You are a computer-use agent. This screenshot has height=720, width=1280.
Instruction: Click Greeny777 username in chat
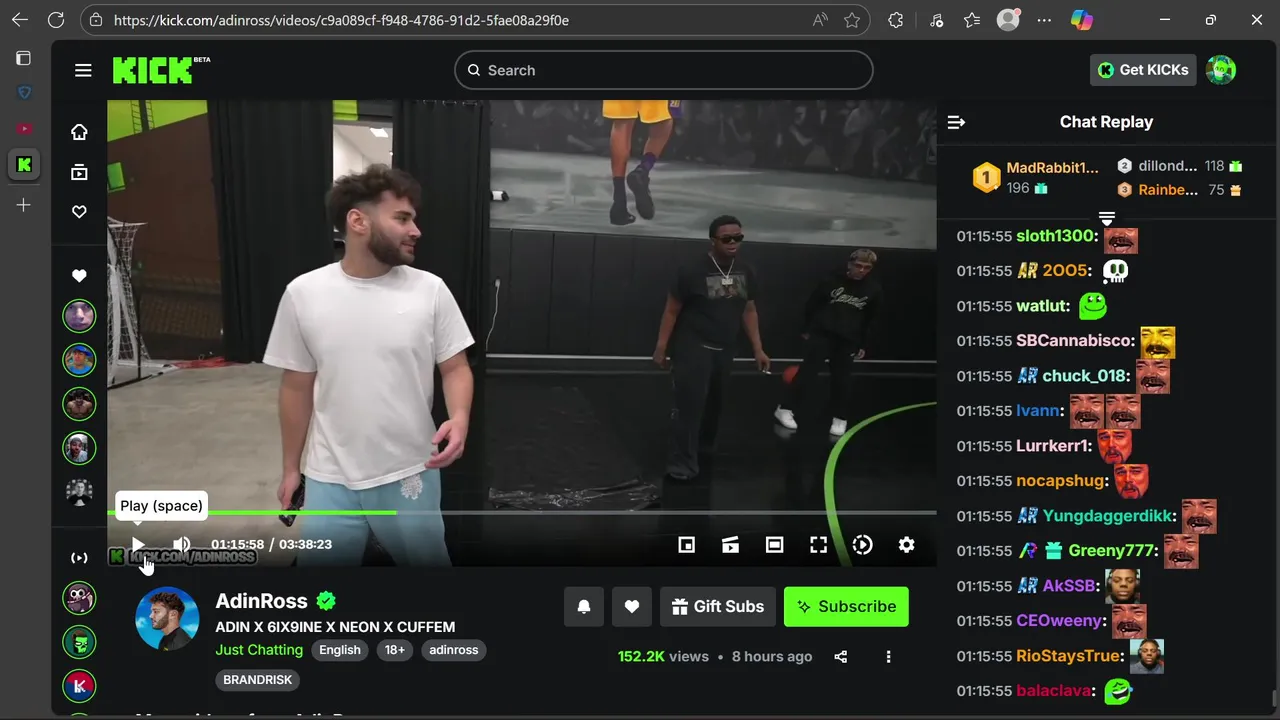pyautogui.click(x=1113, y=551)
